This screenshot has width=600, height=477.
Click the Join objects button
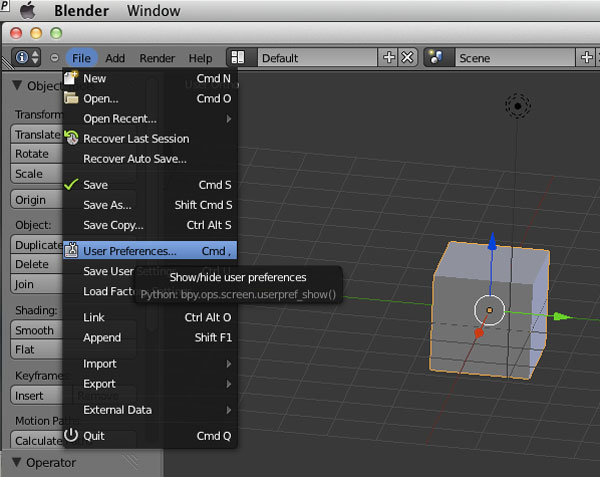click(37, 284)
